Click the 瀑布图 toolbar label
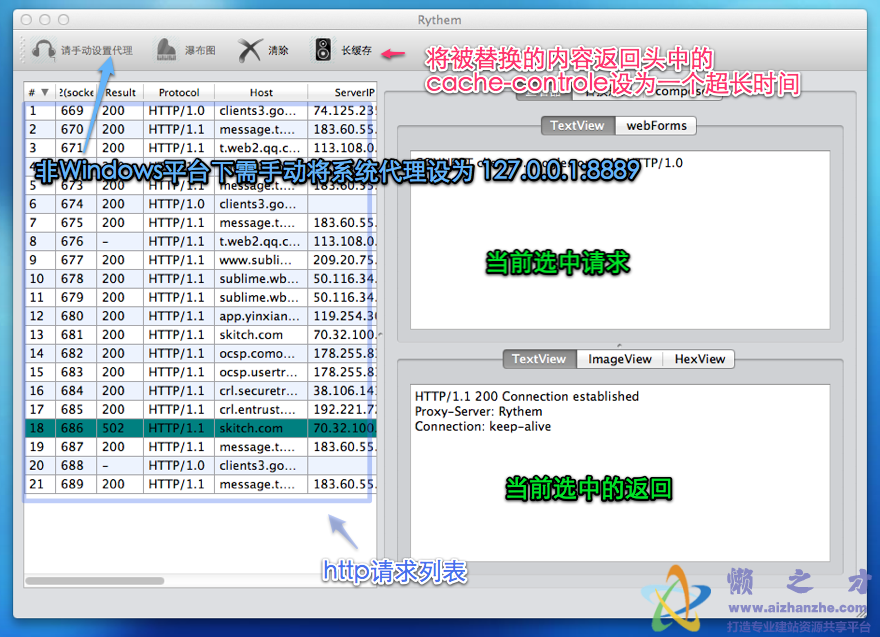Viewport: 880px width, 637px height. 200,51
